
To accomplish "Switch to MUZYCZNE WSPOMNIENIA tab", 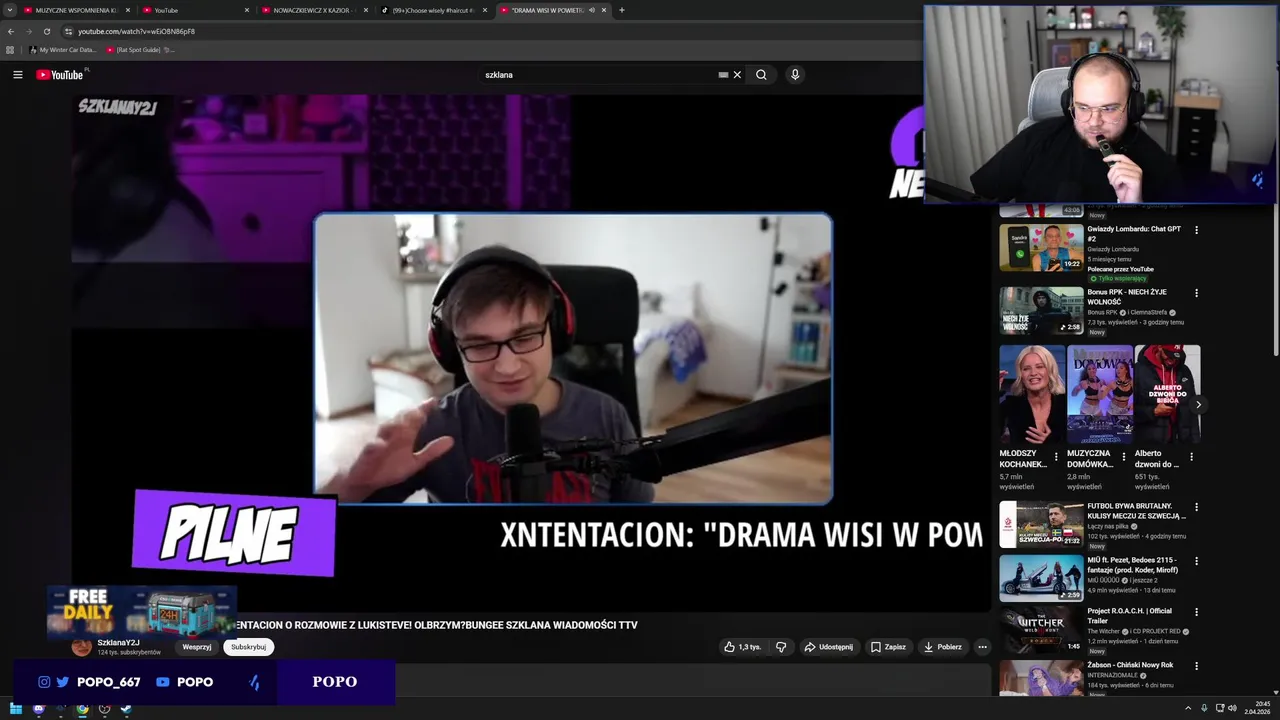I will tap(74, 10).
